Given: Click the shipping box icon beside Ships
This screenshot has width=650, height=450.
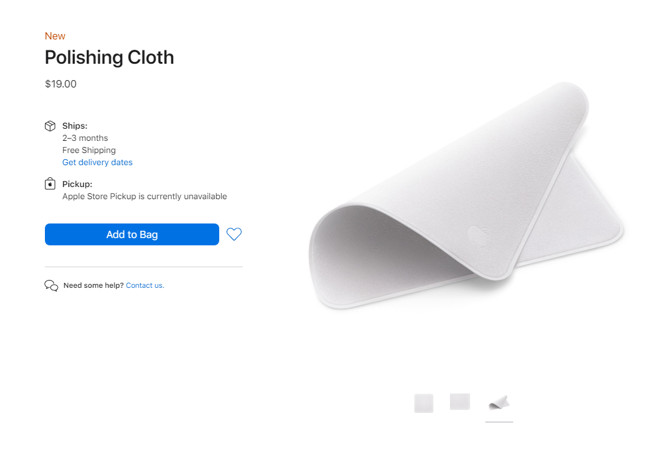Looking at the screenshot, I should 50,126.
